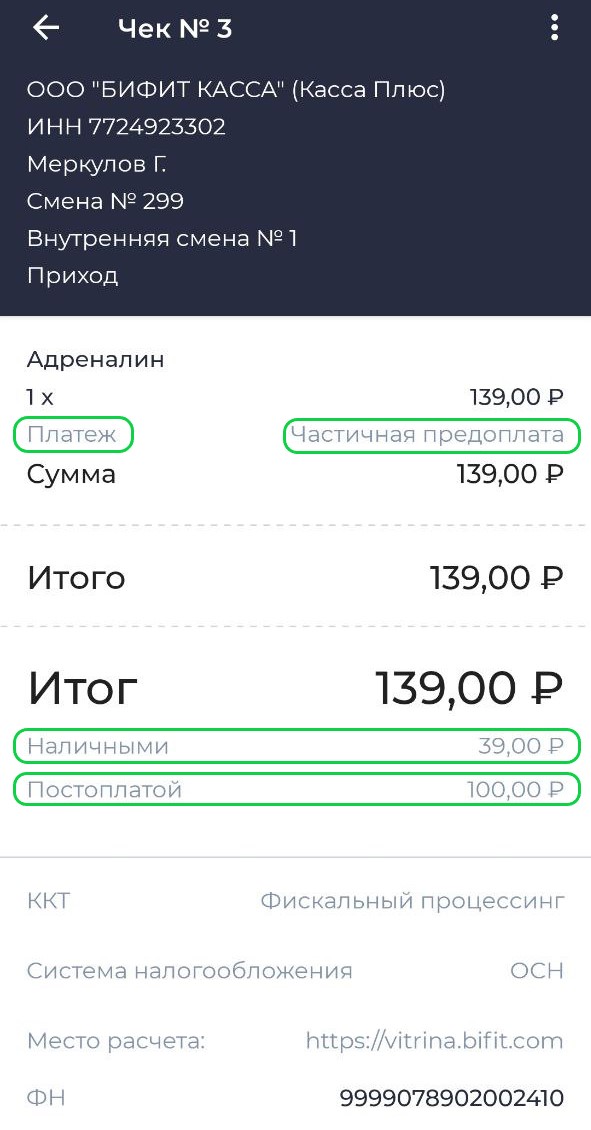Tap the back arrow icon
591x1130 pixels.
coord(45,28)
